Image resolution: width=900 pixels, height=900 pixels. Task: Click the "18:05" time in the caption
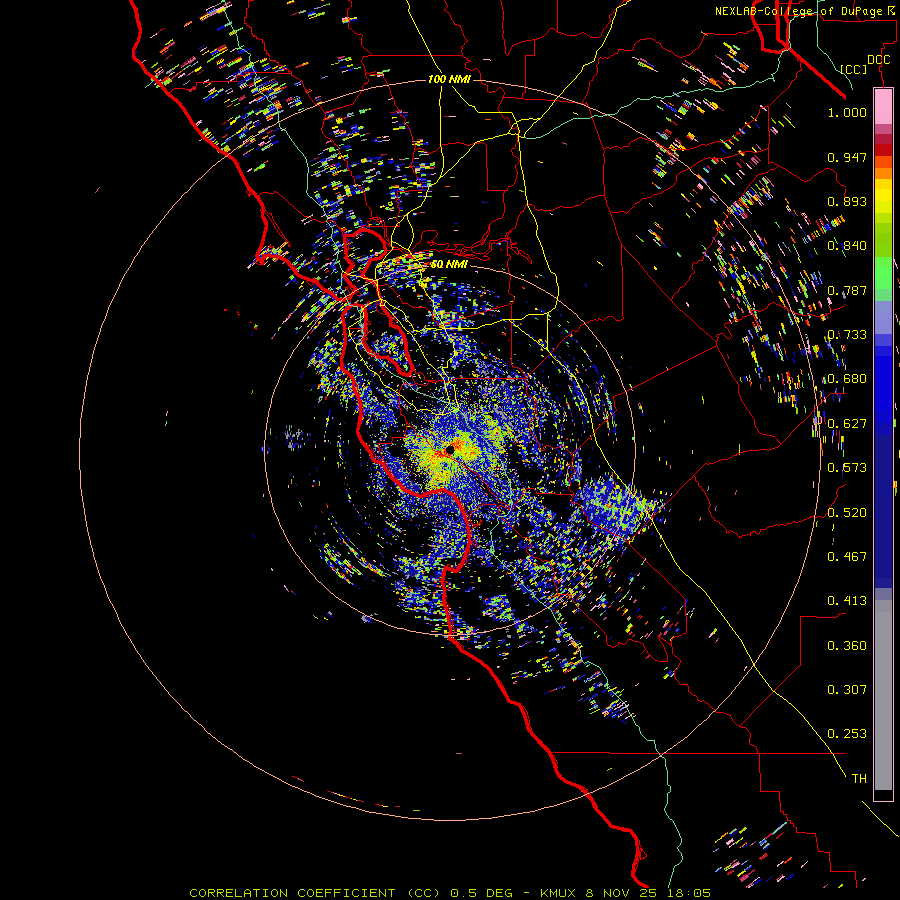pos(691,893)
